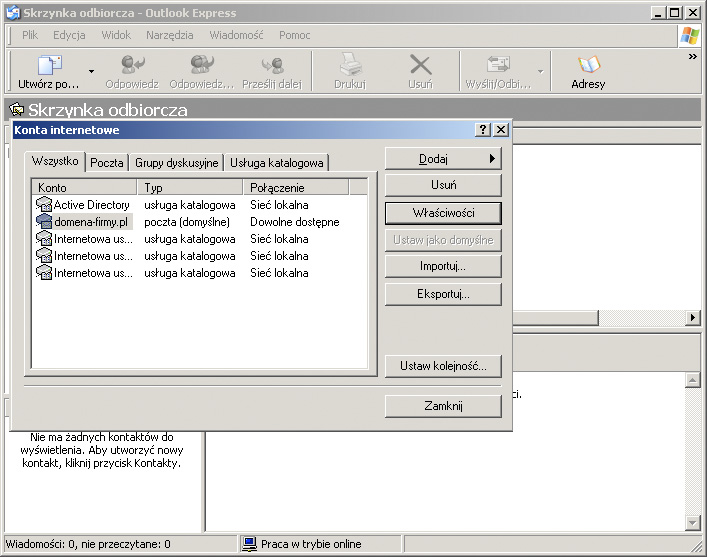The image size is (707, 557).
Task: Click the Prześlij dalej forward icon
Action: pyautogui.click(x=272, y=65)
